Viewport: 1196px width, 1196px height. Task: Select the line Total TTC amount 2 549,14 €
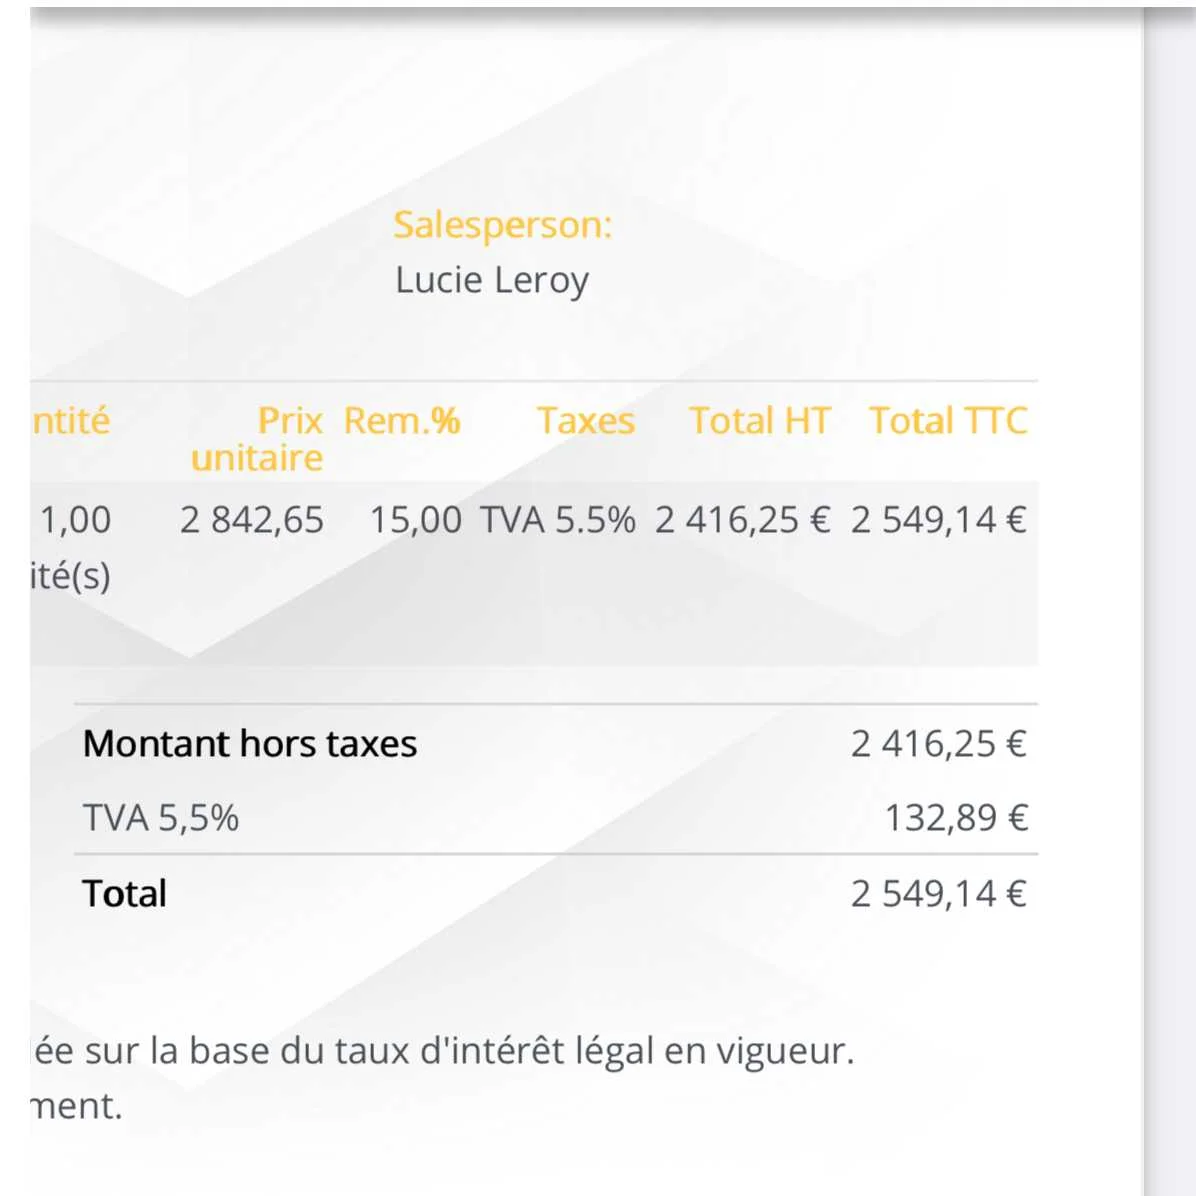939,520
